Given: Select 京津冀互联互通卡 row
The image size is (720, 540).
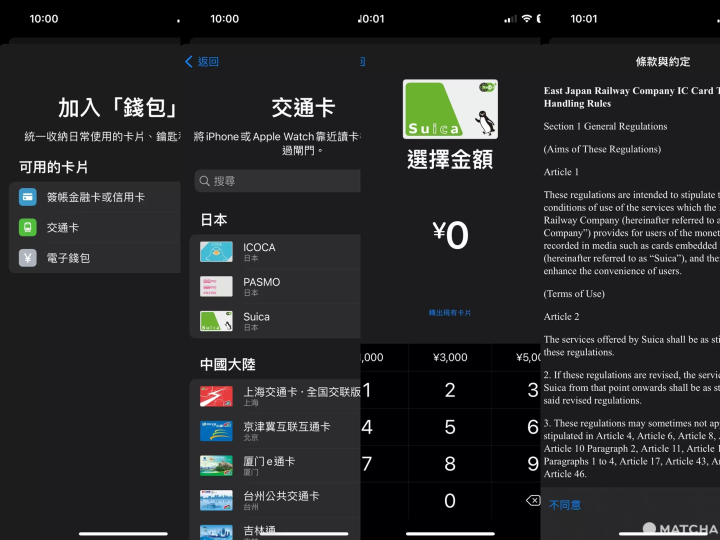Looking at the screenshot, I should click(275, 431).
